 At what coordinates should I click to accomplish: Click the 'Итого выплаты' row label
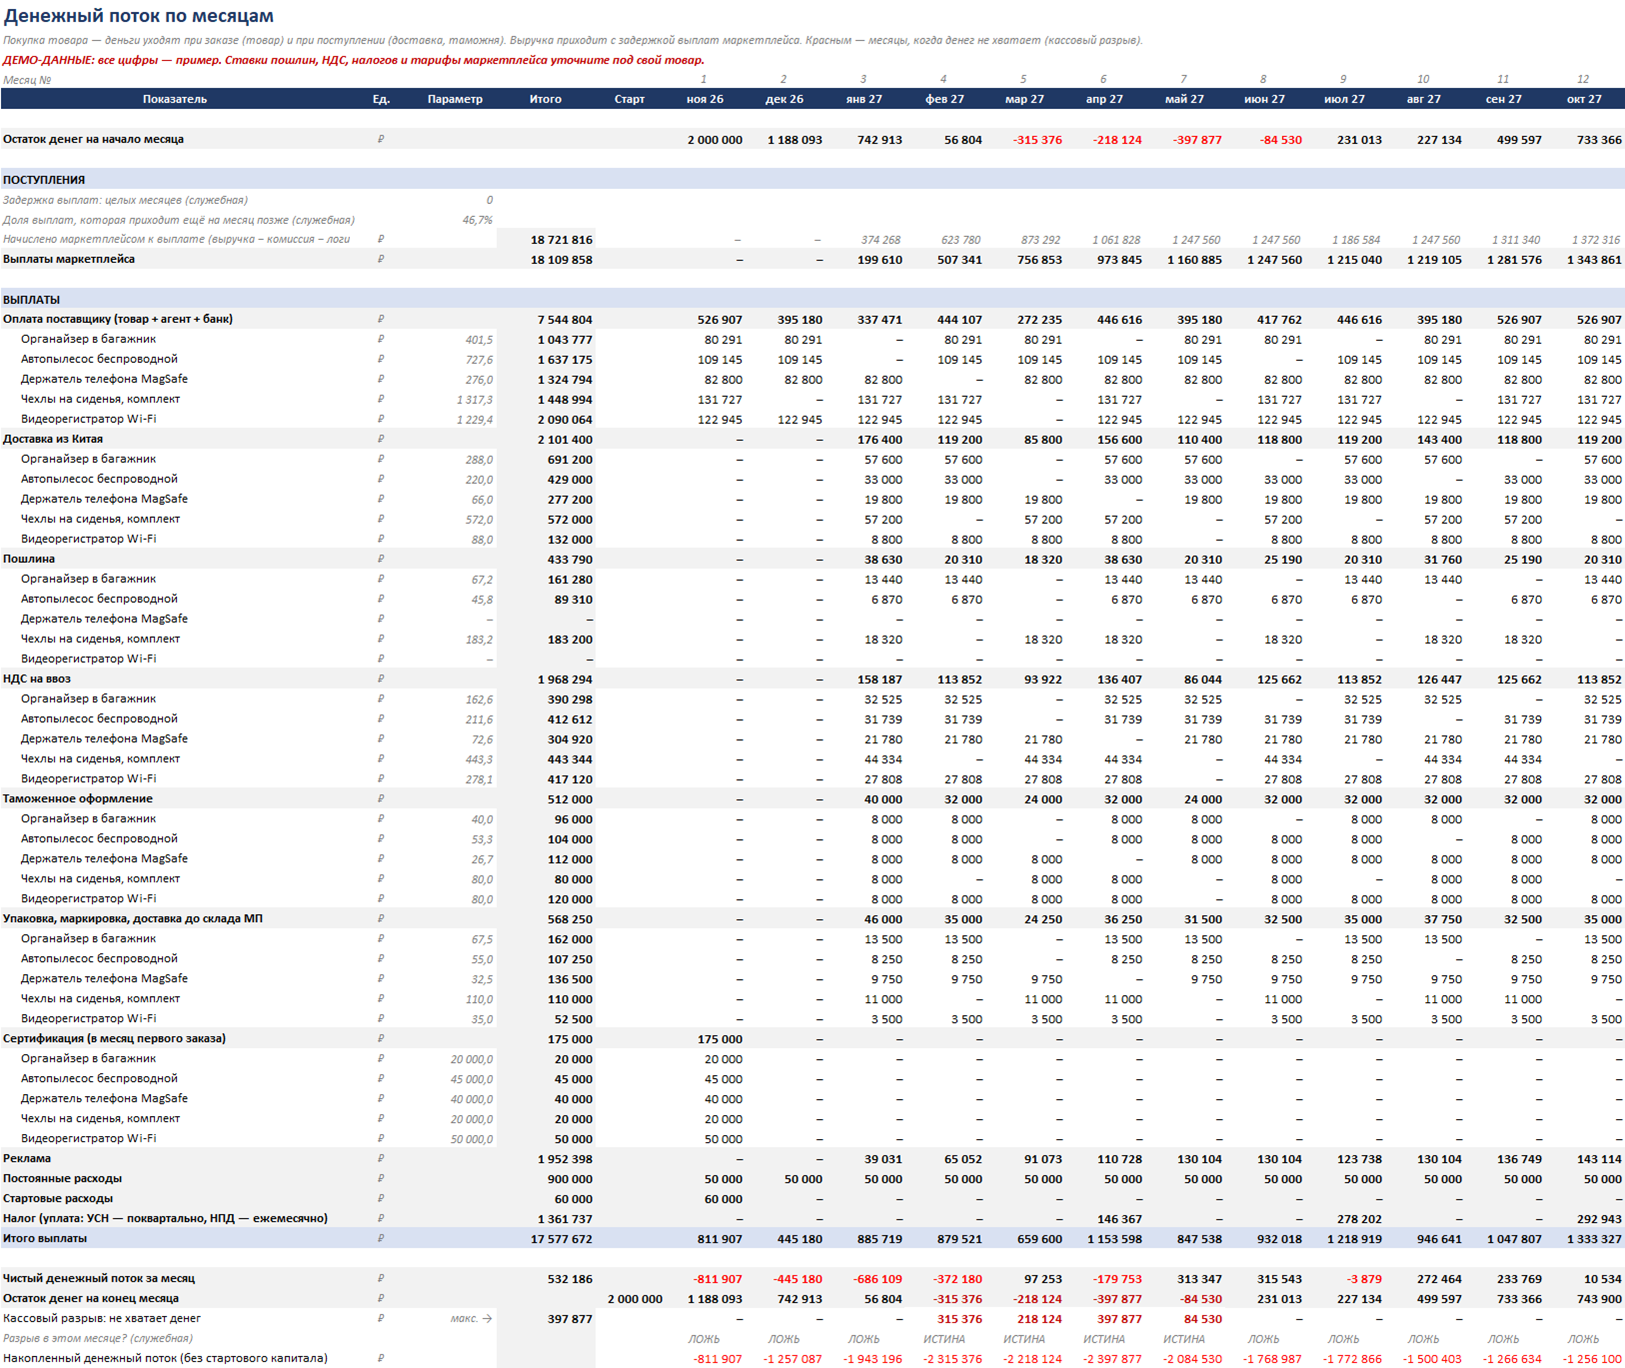pos(45,1239)
